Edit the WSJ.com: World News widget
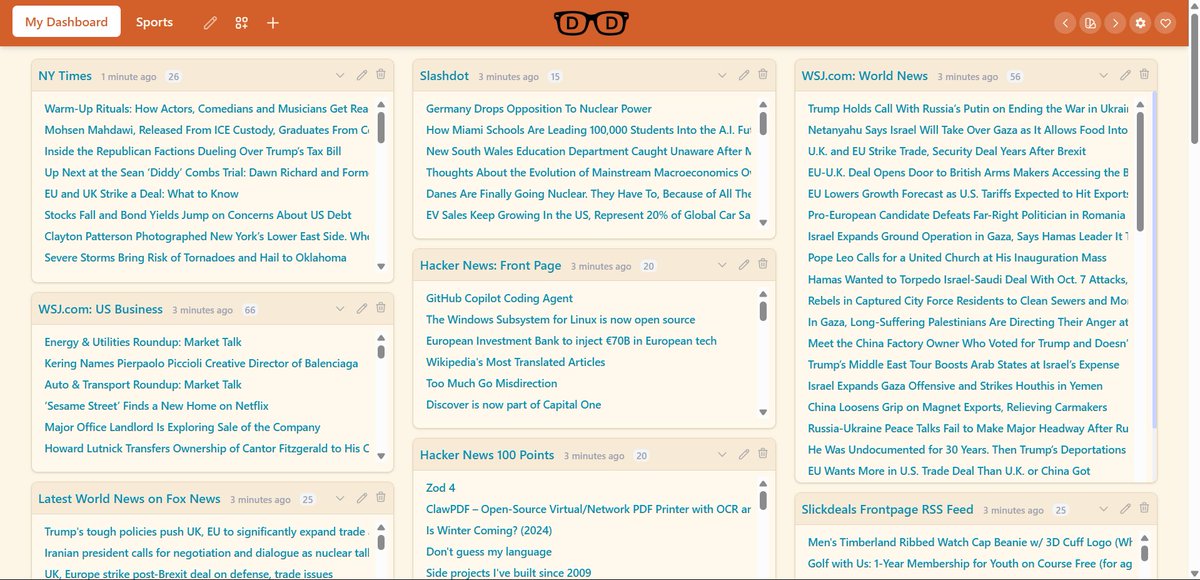This screenshot has width=1200, height=580. [x=1126, y=75]
